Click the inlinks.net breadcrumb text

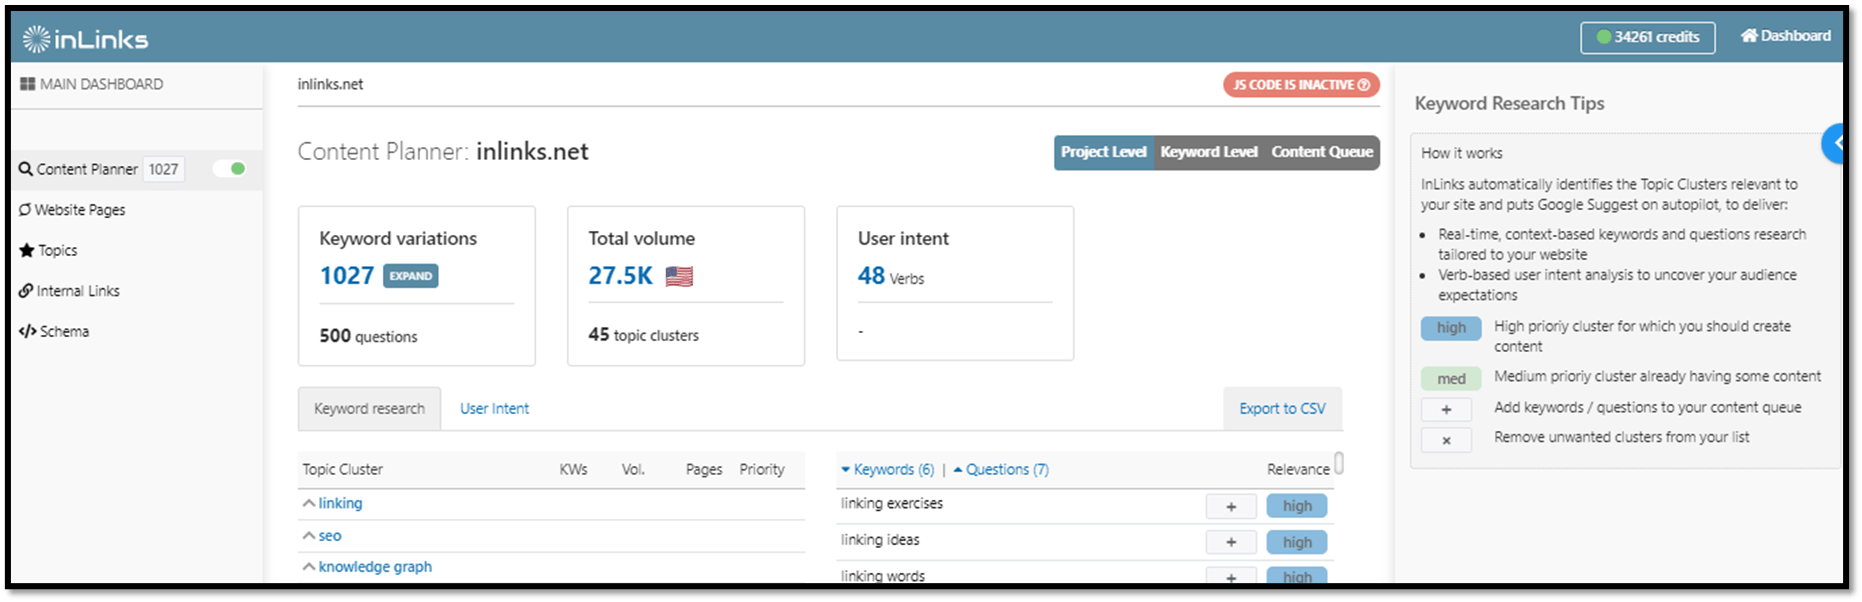330,85
